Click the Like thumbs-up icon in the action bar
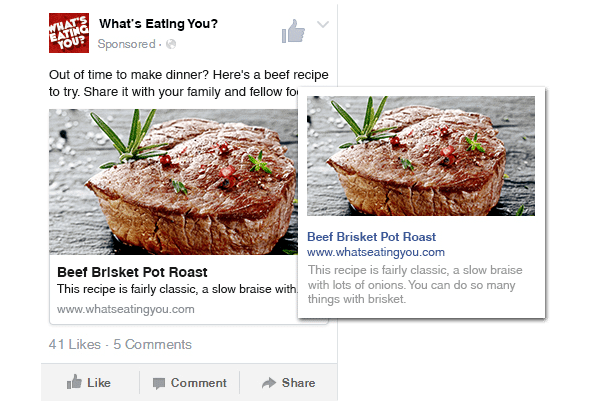The image size is (600, 415). click(74, 382)
